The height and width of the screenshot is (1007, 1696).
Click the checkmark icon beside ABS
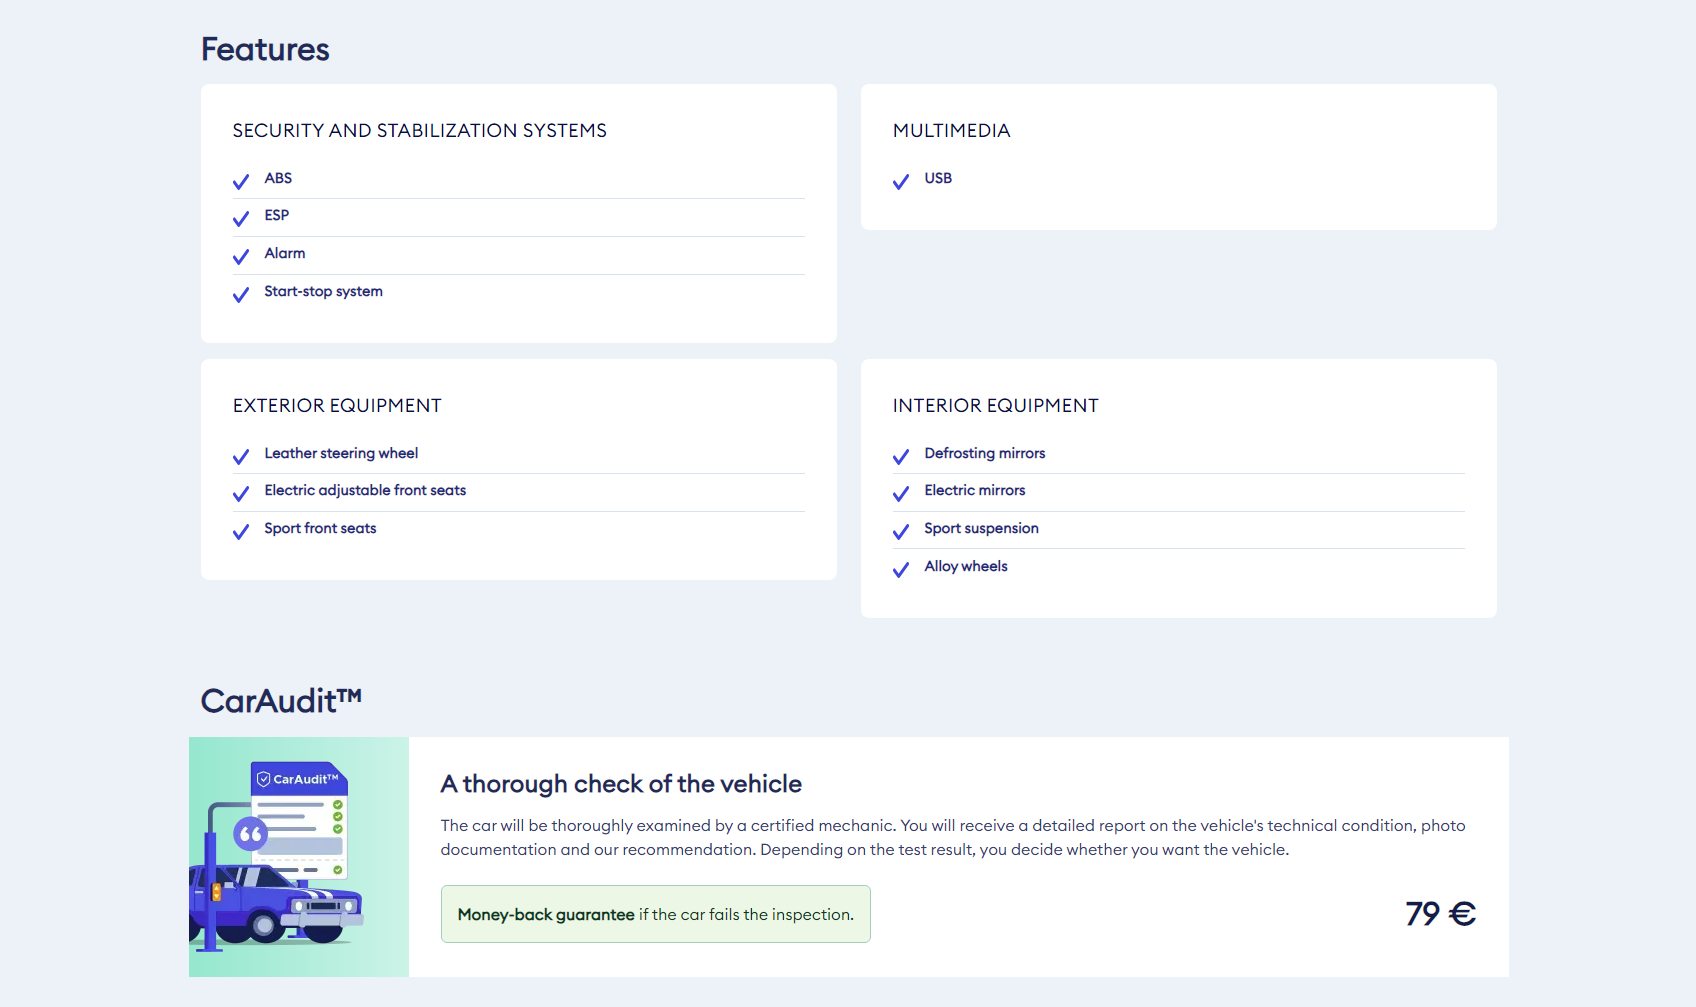click(241, 181)
